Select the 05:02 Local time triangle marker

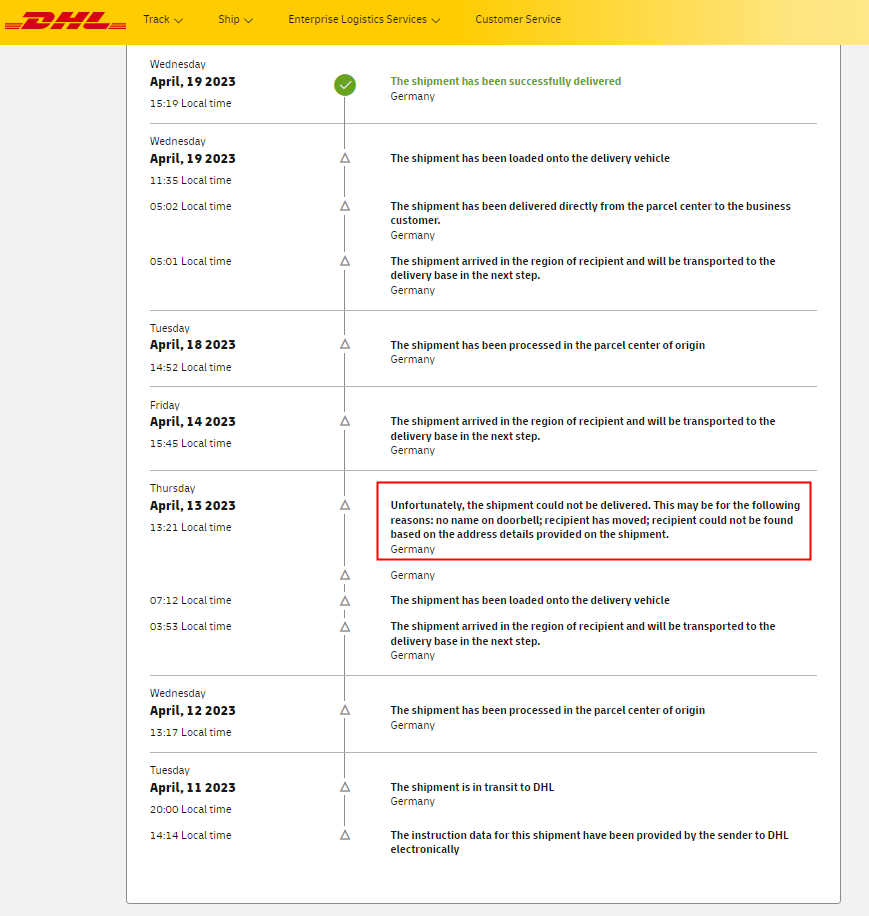[345, 206]
